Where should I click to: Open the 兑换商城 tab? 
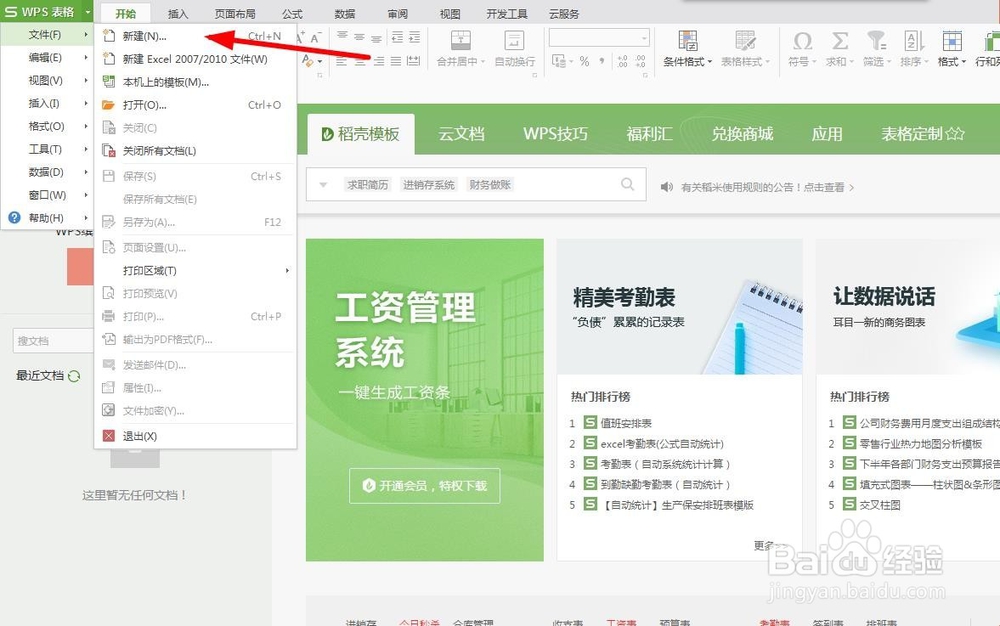[742, 134]
